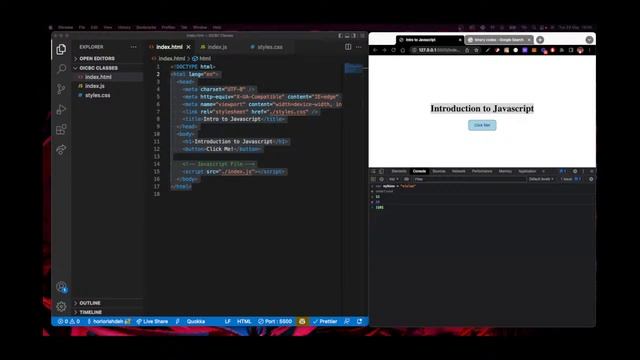This screenshot has height=360, width=640.
Task: Switch to the DevTools Memory tab
Action: click(505, 171)
